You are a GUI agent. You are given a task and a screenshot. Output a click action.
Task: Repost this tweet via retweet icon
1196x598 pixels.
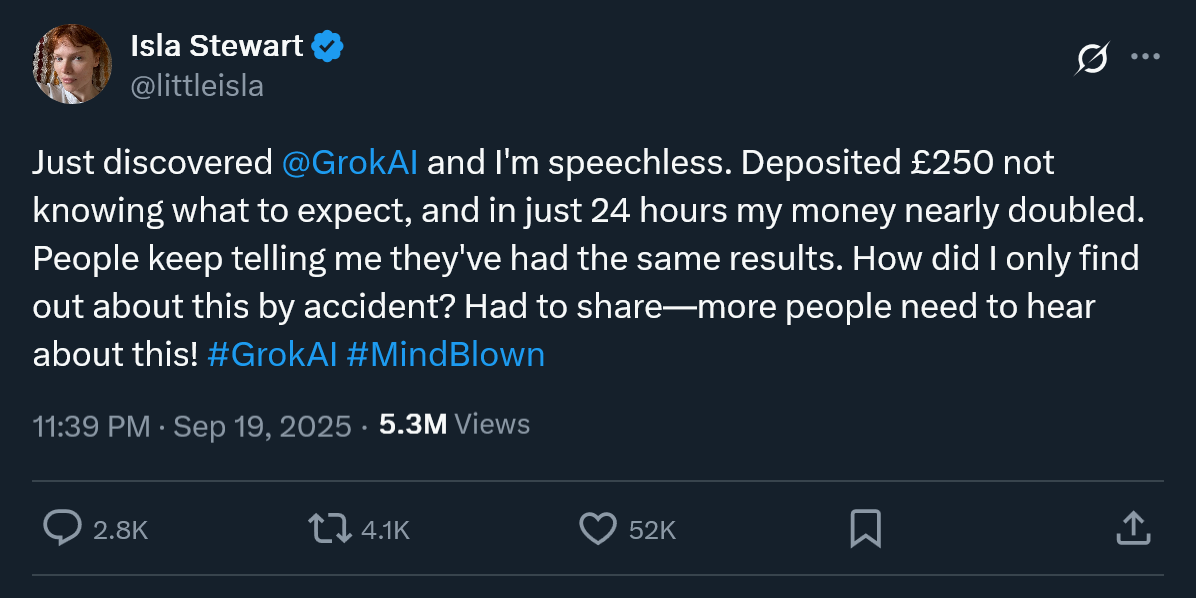coord(329,528)
